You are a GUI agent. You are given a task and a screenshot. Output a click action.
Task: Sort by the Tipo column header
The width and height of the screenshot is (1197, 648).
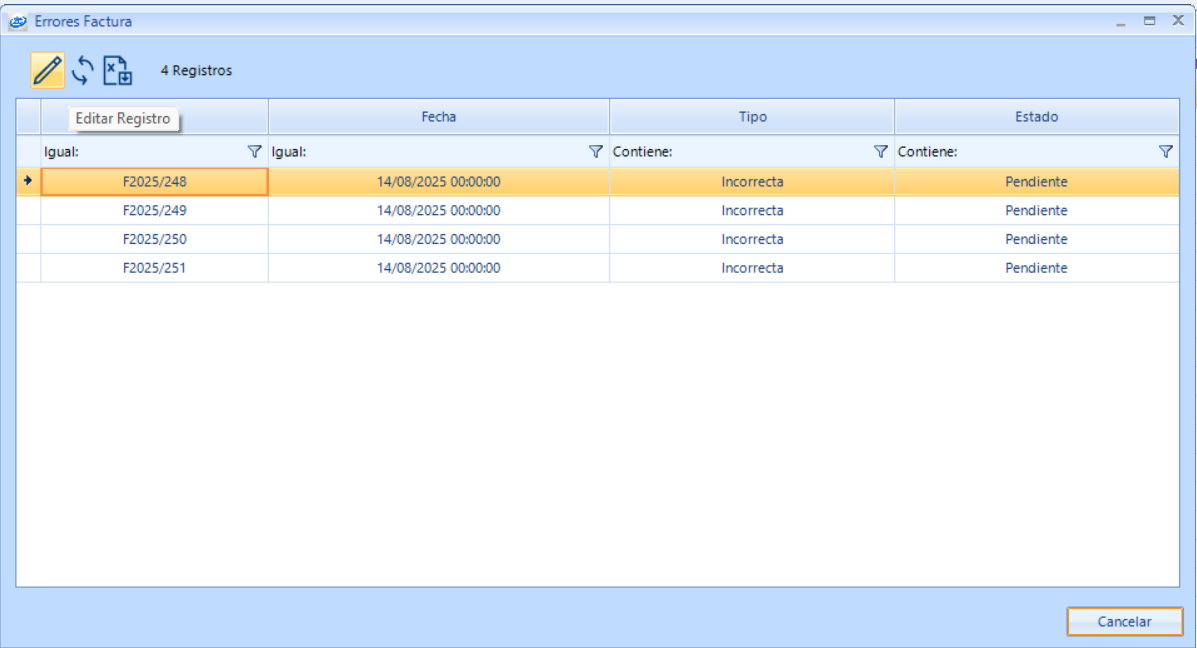click(x=752, y=117)
